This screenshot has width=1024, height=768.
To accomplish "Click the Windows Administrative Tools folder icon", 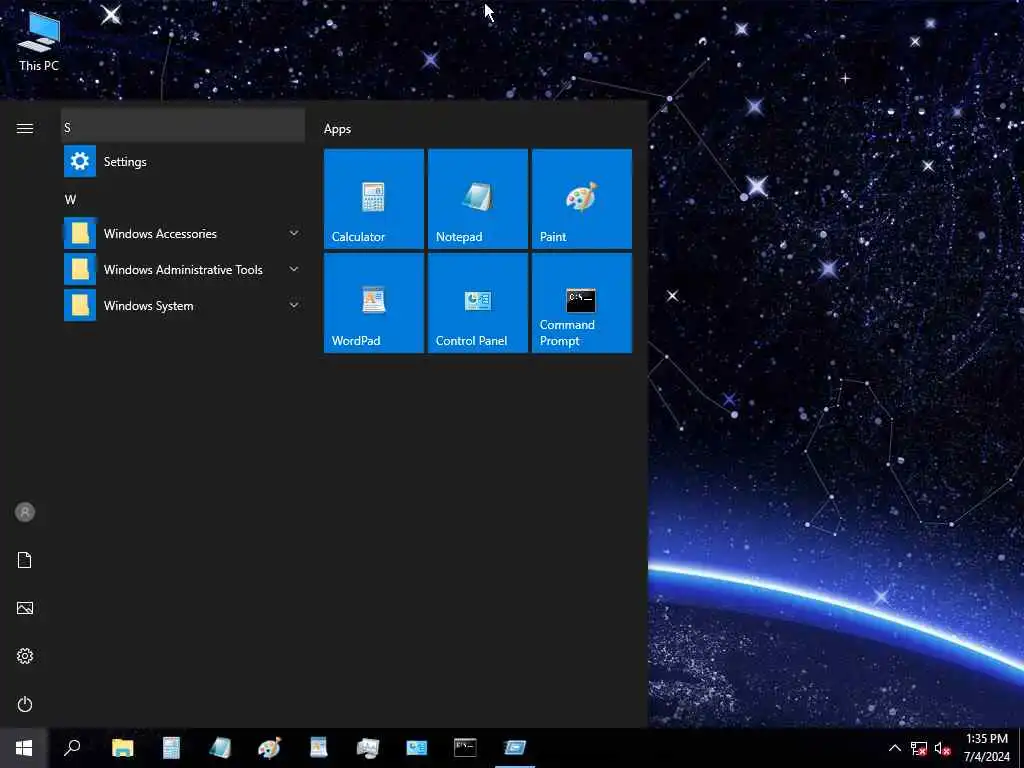I will pyautogui.click(x=80, y=269).
